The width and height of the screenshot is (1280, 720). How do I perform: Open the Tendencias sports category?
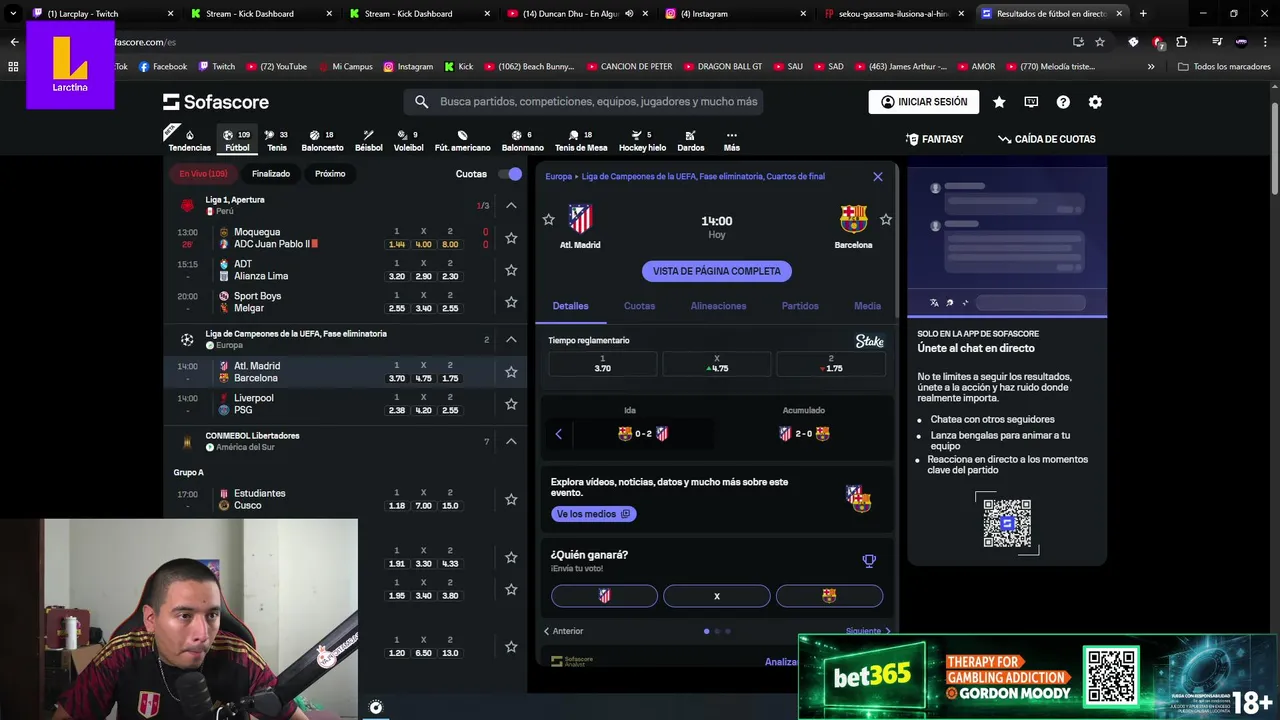point(189,140)
